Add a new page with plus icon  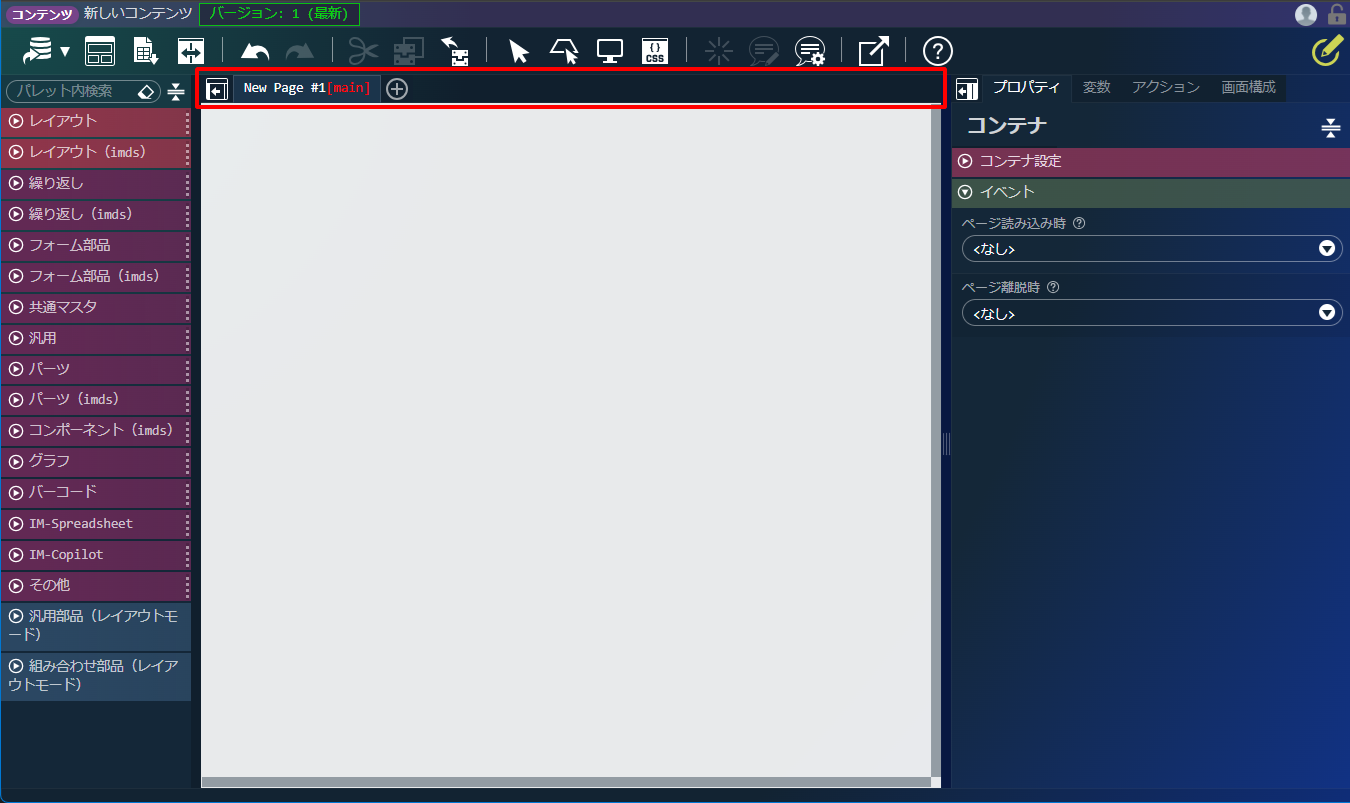[397, 89]
